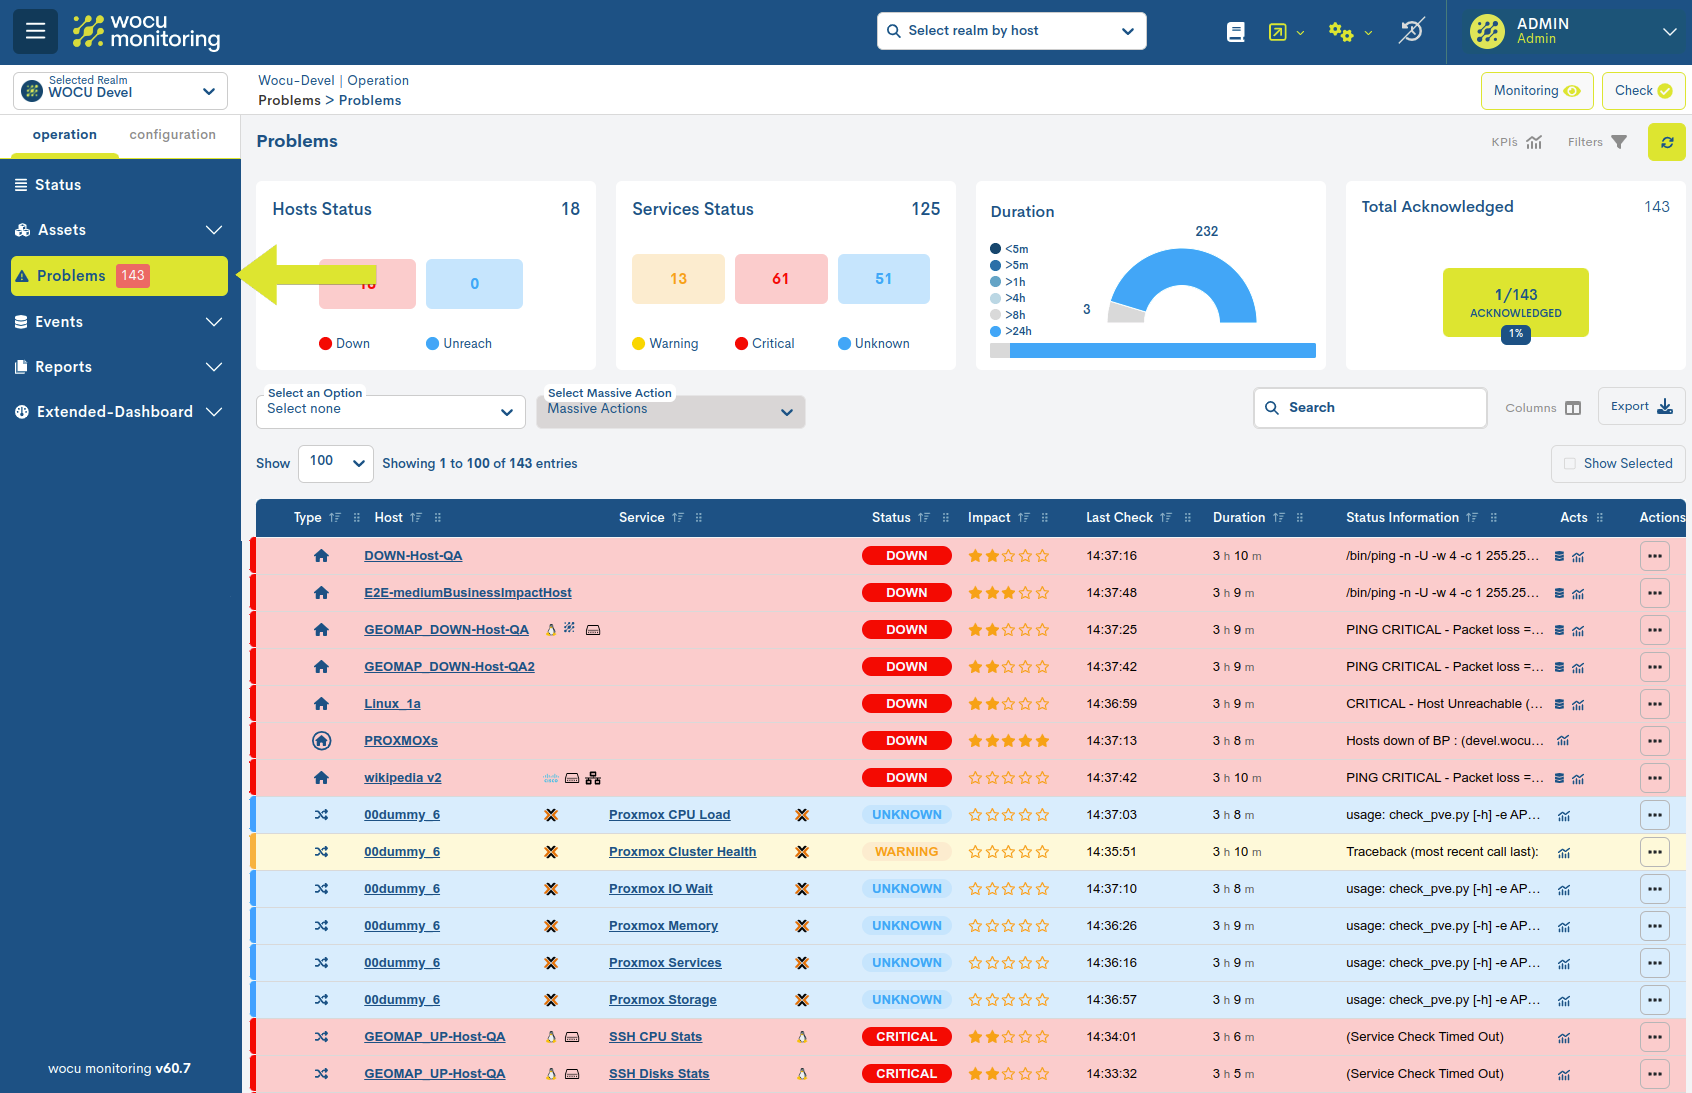
Task: Click the crossed-out compass icon in the header
Action: click(x=1411, y=31)
